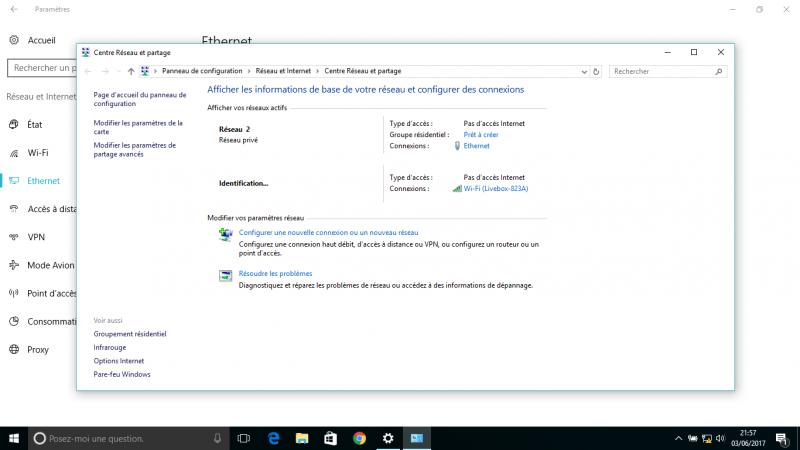Image resolution: width=800 pixels, height=450 pixels.
Task: Open Groupement résidentiel link
Action: point(130,334)
